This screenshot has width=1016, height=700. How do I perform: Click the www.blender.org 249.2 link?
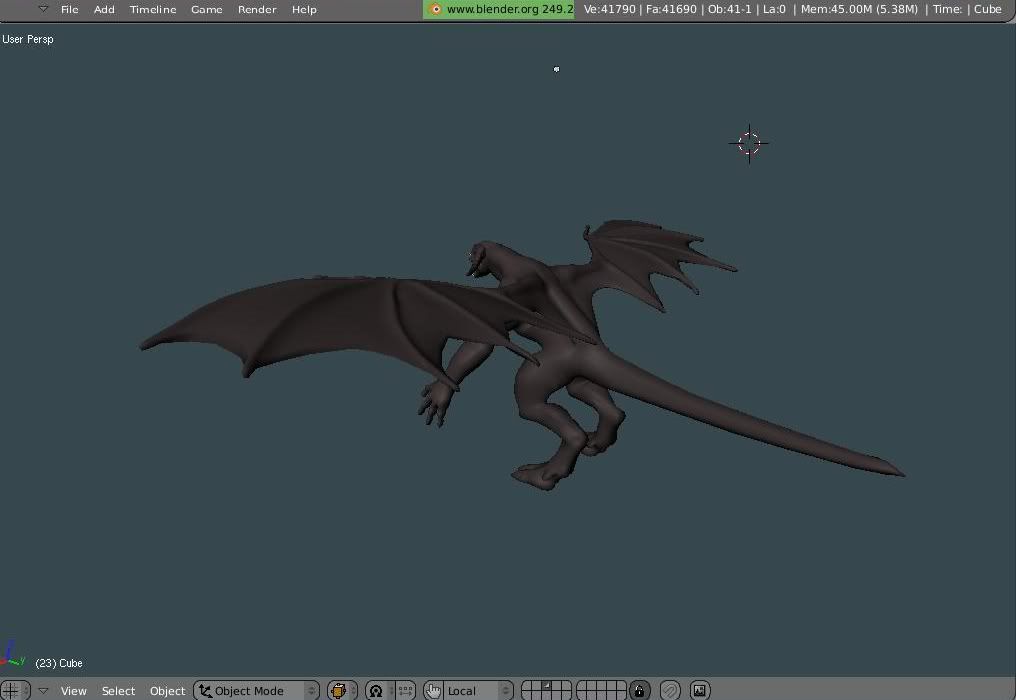coord(509,9)
